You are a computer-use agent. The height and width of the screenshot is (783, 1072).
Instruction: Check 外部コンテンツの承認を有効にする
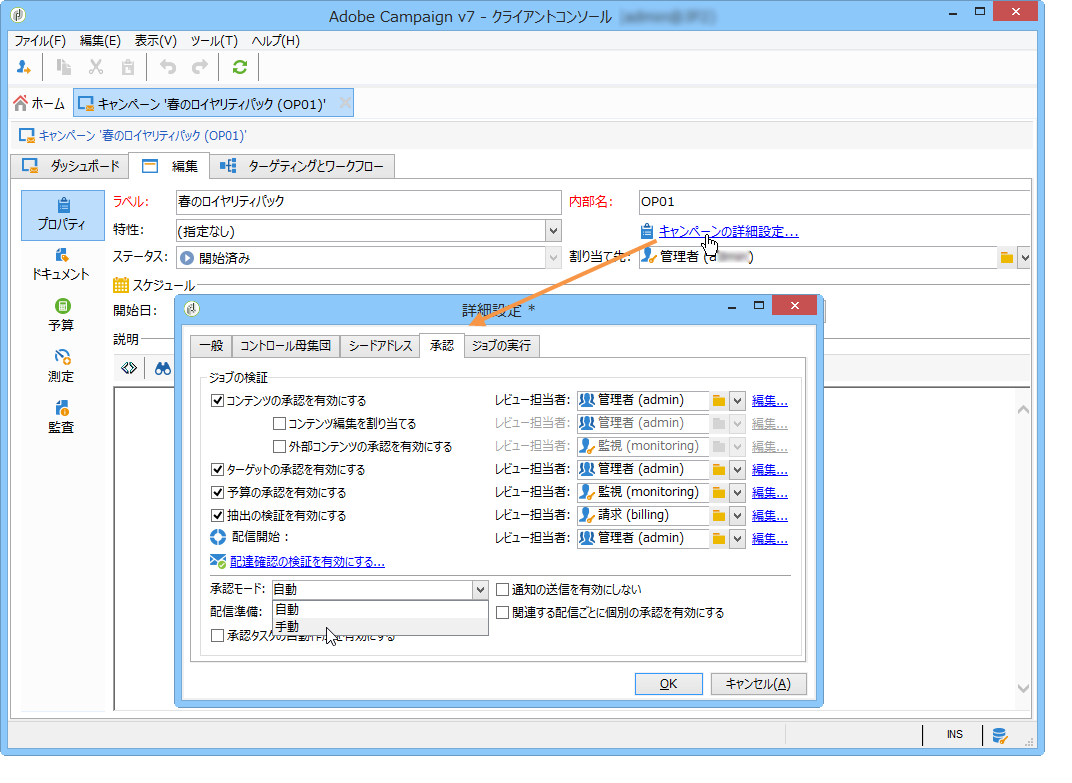(x=279, y=447)
